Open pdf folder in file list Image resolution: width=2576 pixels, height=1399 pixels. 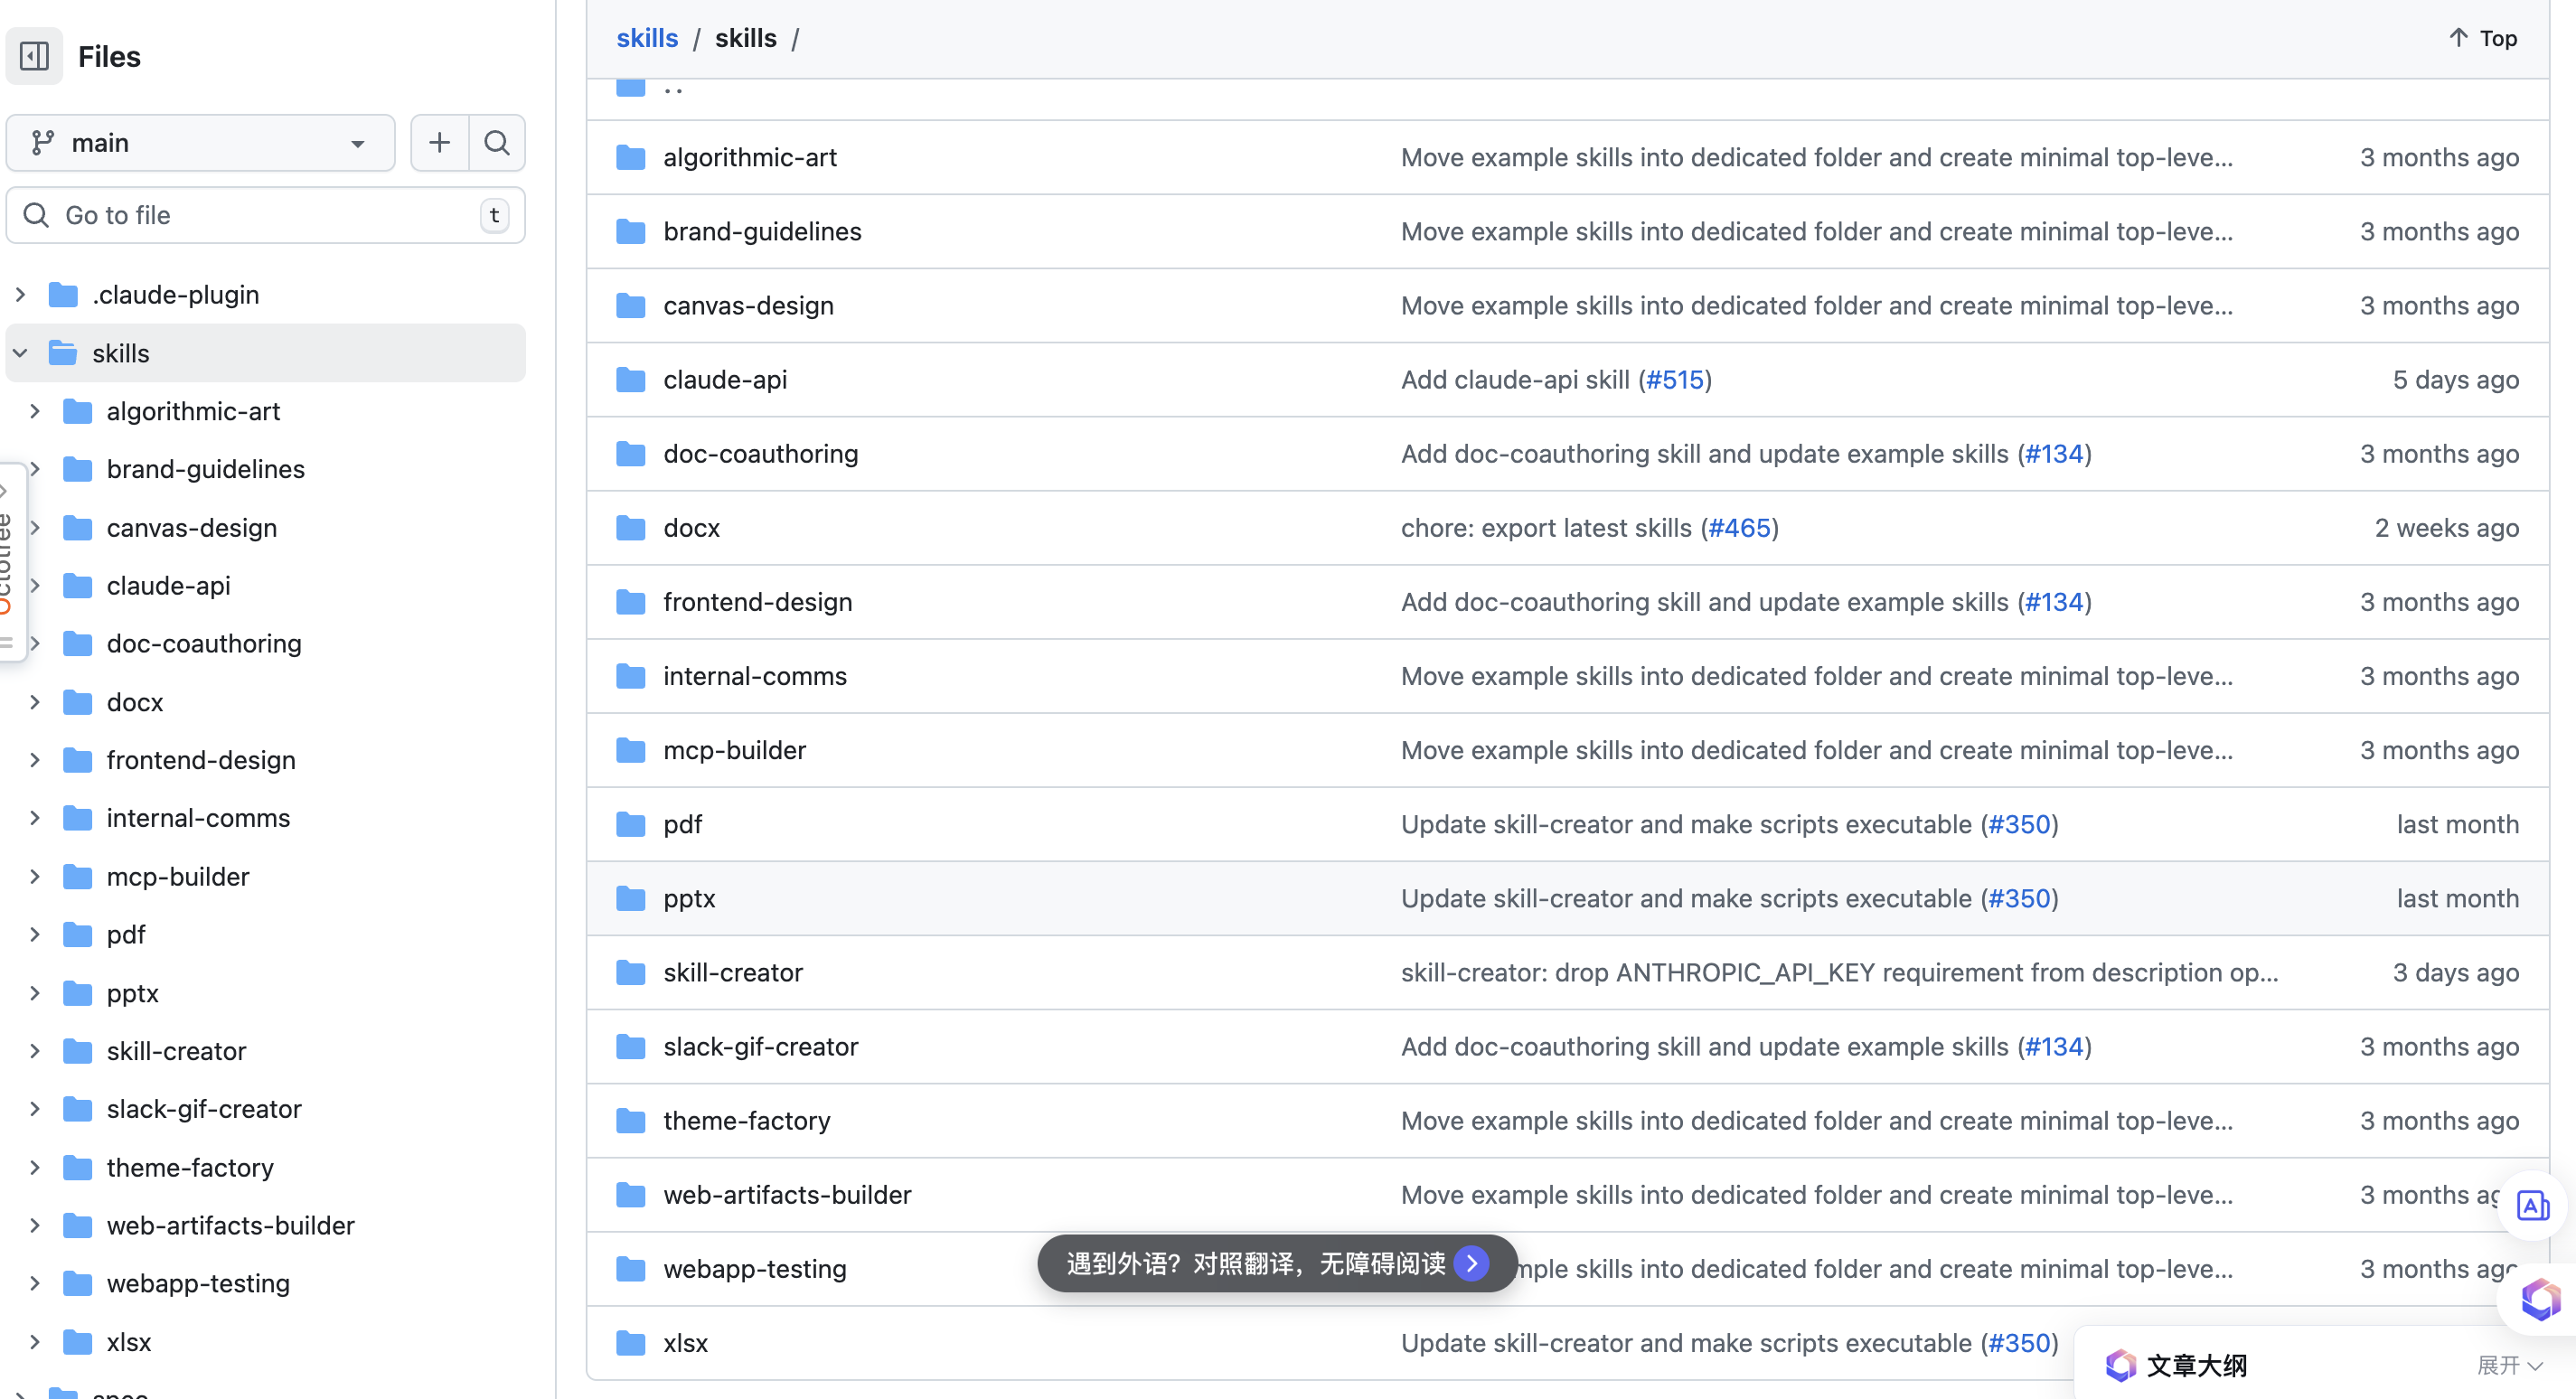[x=682, y=824]
